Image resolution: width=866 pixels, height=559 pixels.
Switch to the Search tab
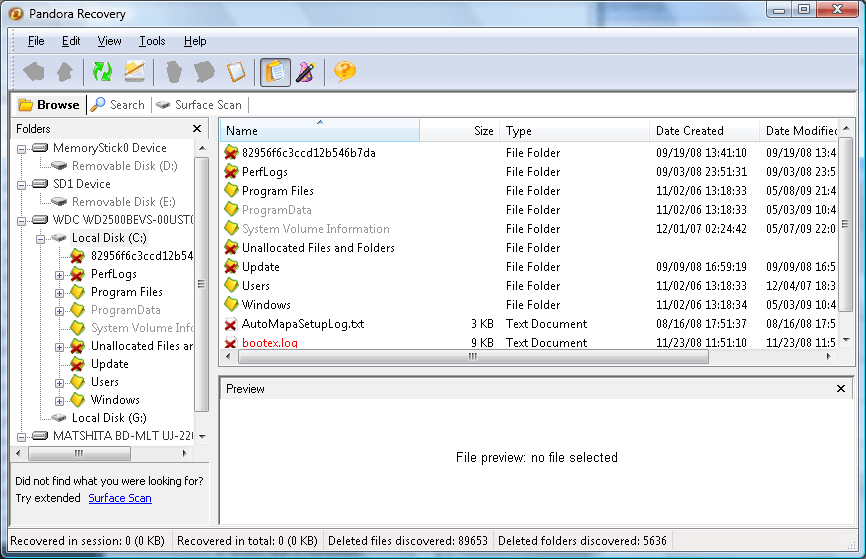[118, 104]
